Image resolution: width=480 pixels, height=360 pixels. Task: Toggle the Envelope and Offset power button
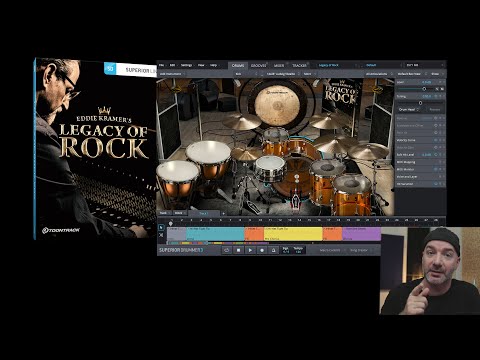click(436, 125)
